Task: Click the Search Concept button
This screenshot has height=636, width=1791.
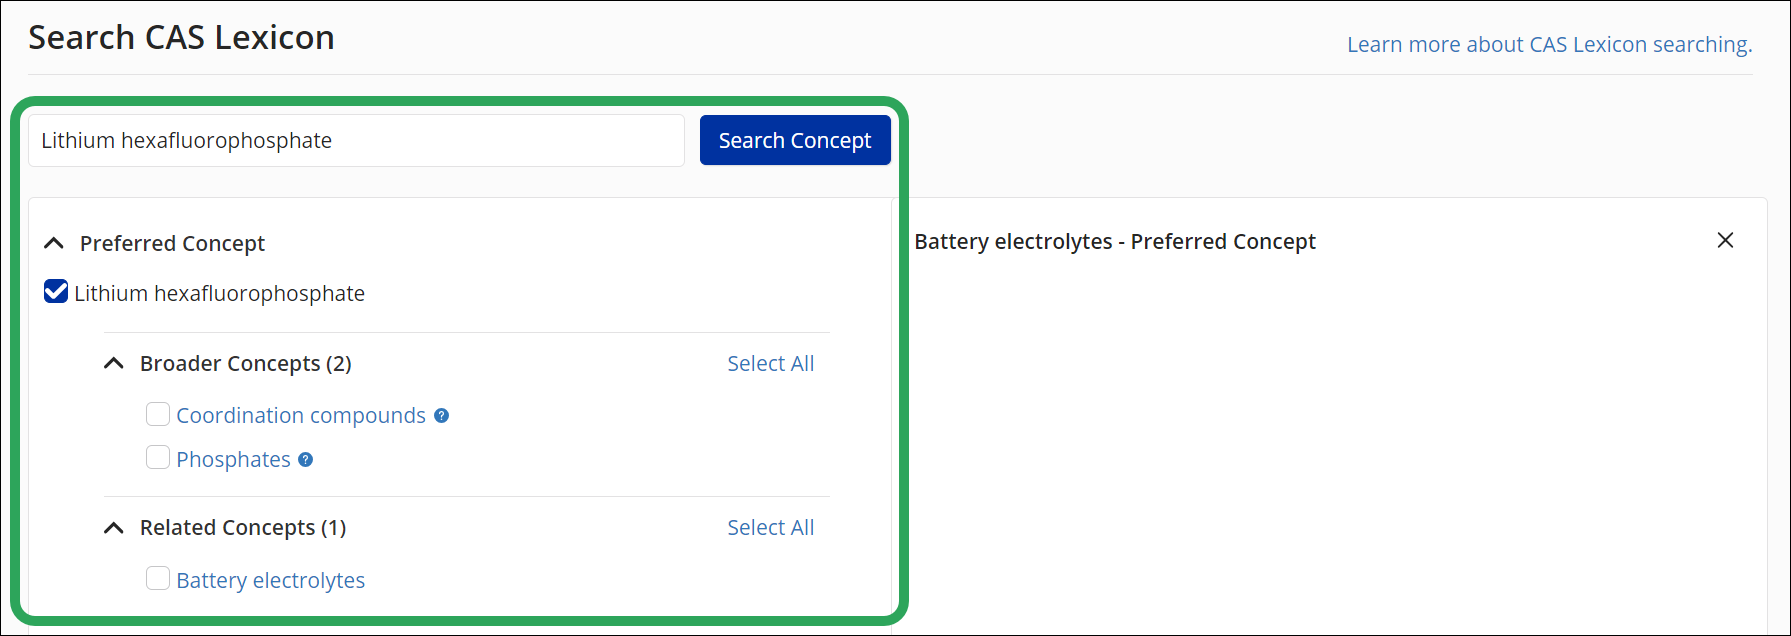Action: click(795, 140)
